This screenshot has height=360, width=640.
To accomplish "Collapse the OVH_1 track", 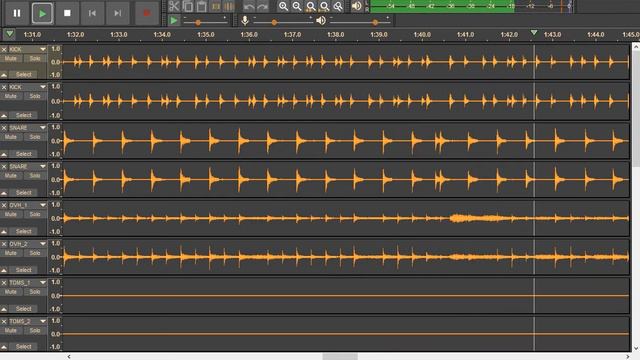I will click(x=4, y=231).
